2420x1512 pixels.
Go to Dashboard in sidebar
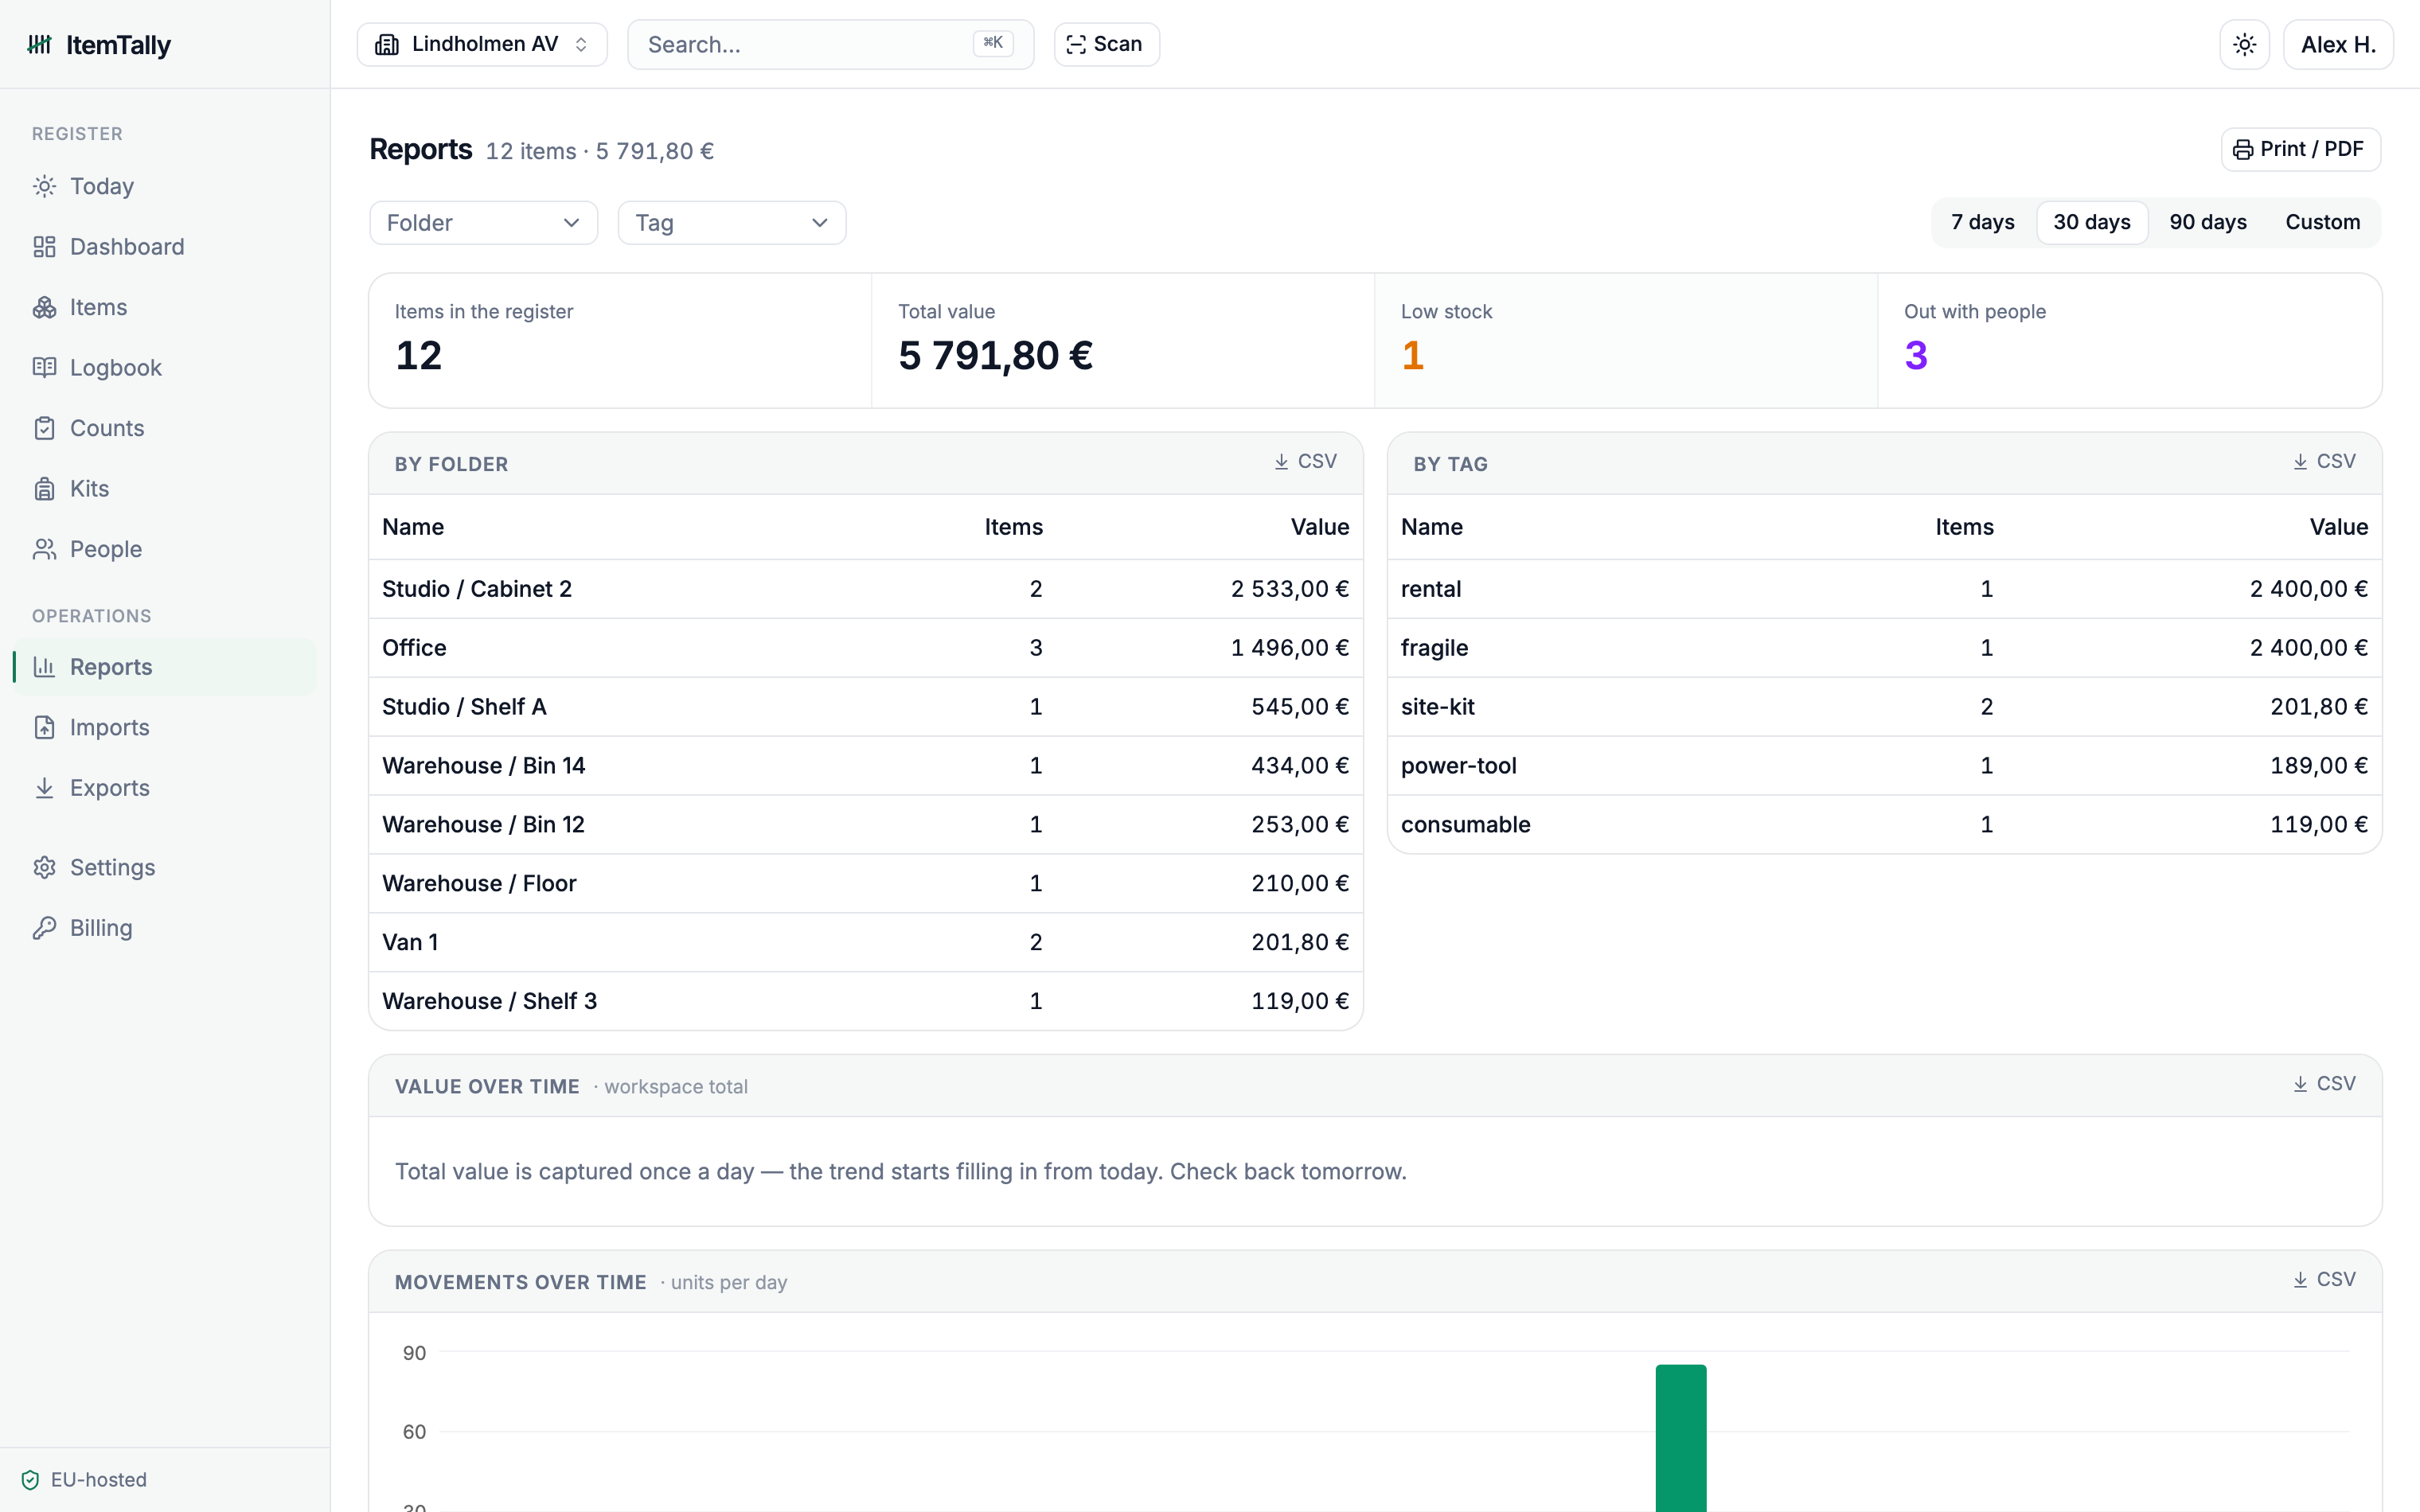tap(165, 247)
